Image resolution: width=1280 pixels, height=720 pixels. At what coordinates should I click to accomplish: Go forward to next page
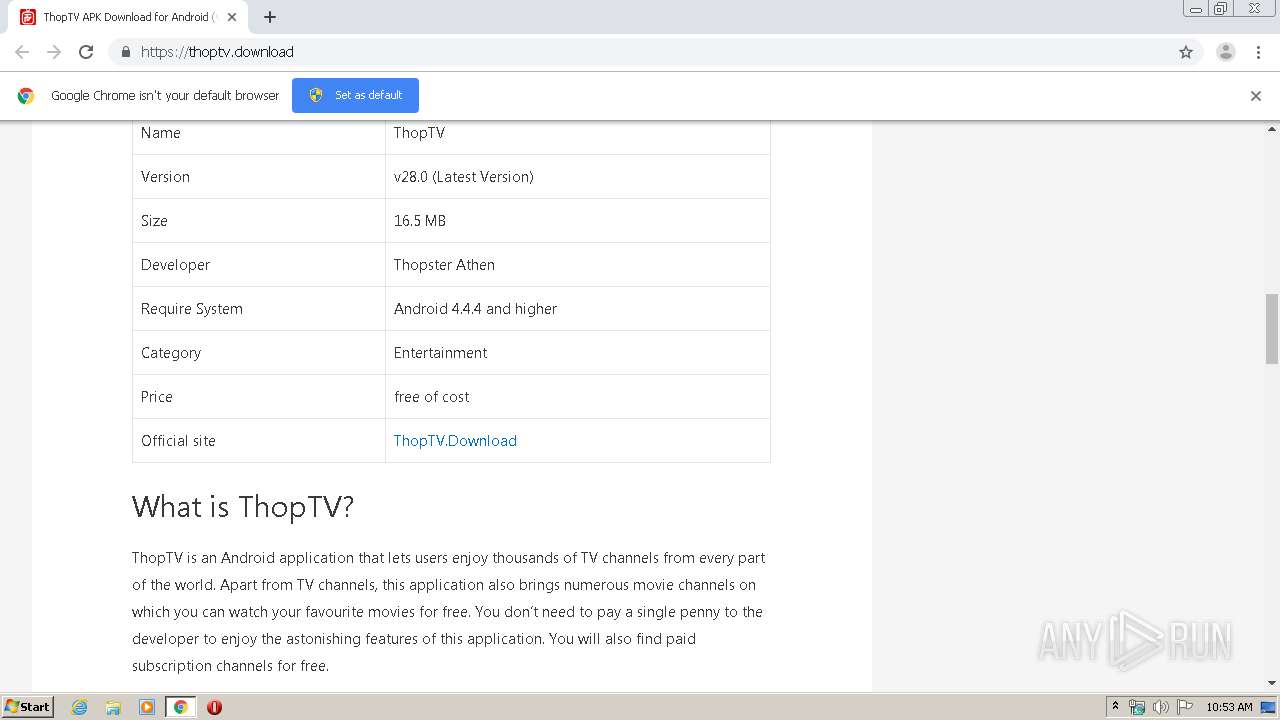[54, 52]
